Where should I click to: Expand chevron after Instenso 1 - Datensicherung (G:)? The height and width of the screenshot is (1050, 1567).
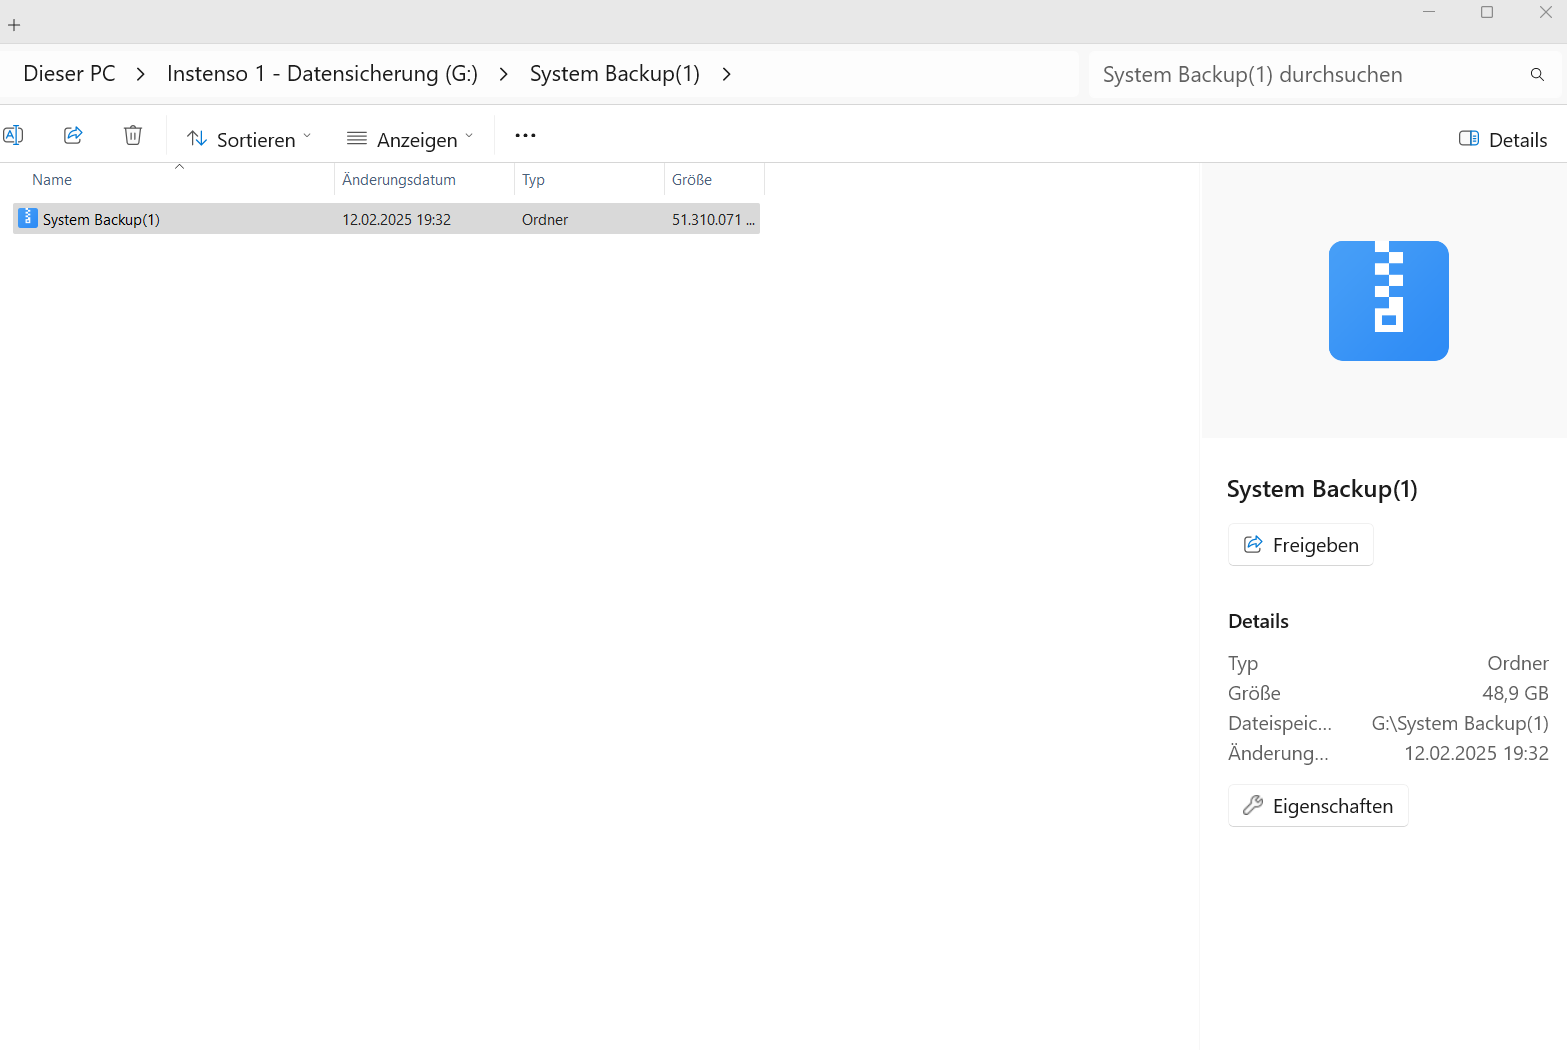504,74
